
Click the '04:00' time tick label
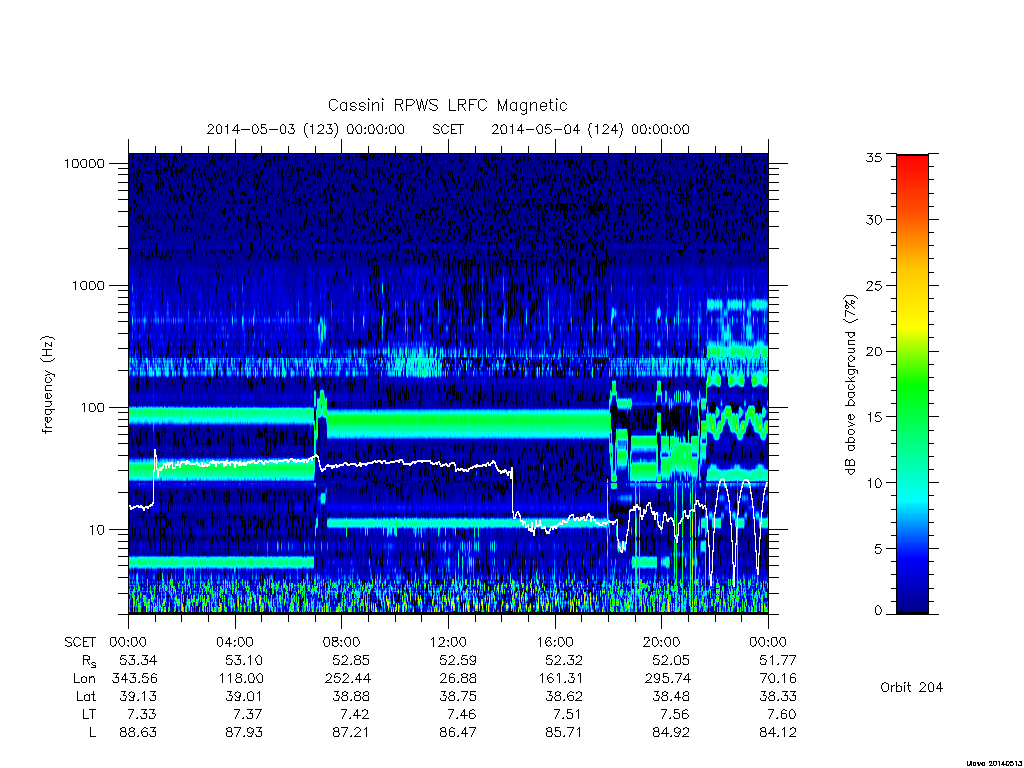click(x=235, y=642)
